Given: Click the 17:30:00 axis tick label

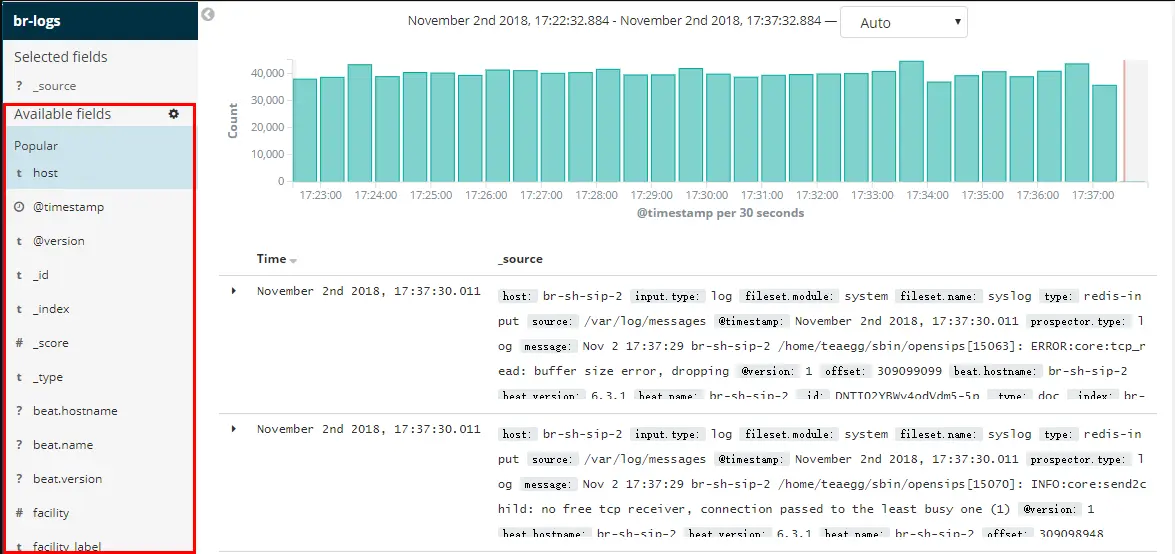Looking at the screenshot, I should click(x=707, y=195).
